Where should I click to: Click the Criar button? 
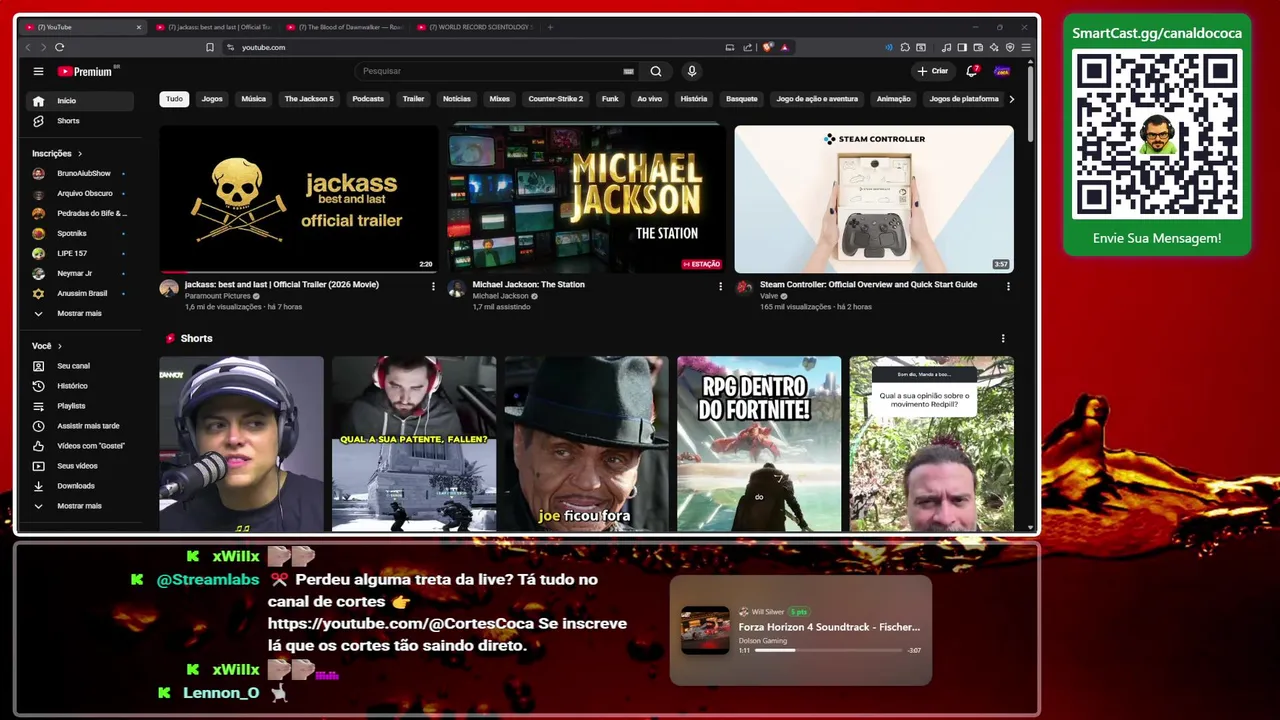coord(932,71)
